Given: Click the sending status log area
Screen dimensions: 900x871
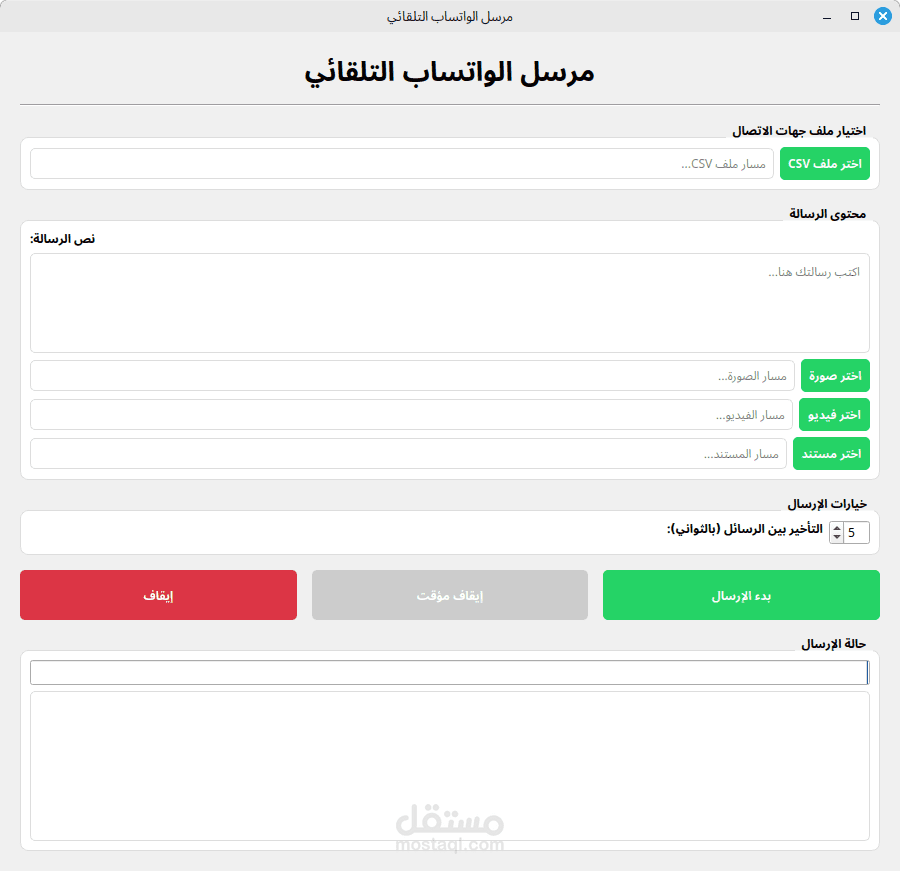Looking at the screenshot, I should coord(449,766).
